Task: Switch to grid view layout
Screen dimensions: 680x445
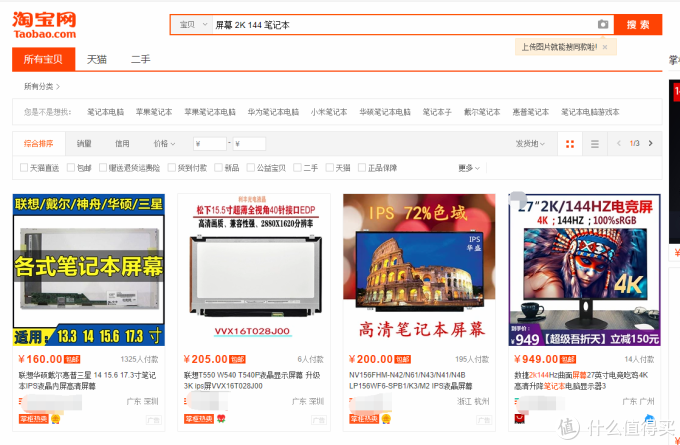Action: coord(570,144)
